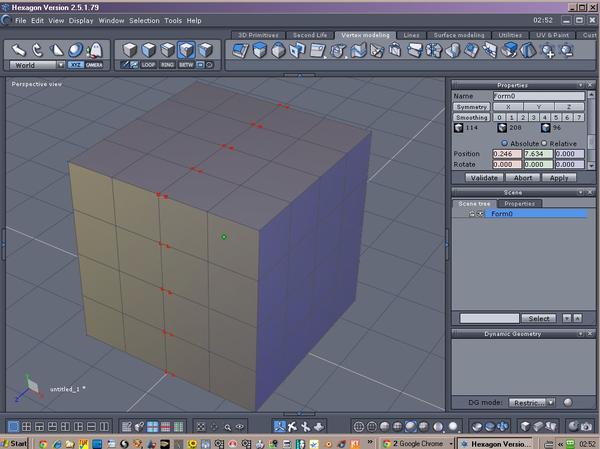600x449 pixels.
Task: Toggle the BETW selection button
Action: click(x=186, y=65)
